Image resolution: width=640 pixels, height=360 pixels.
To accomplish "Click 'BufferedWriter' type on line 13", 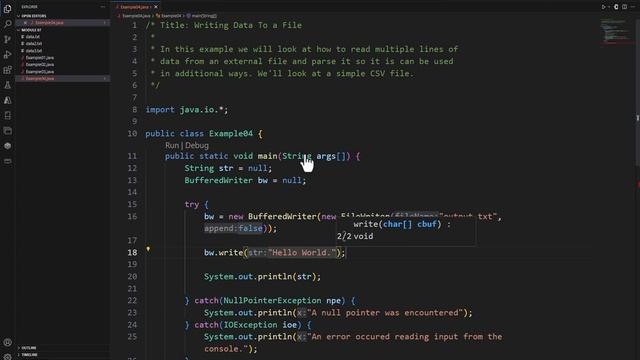I will [x=218, y=180].
